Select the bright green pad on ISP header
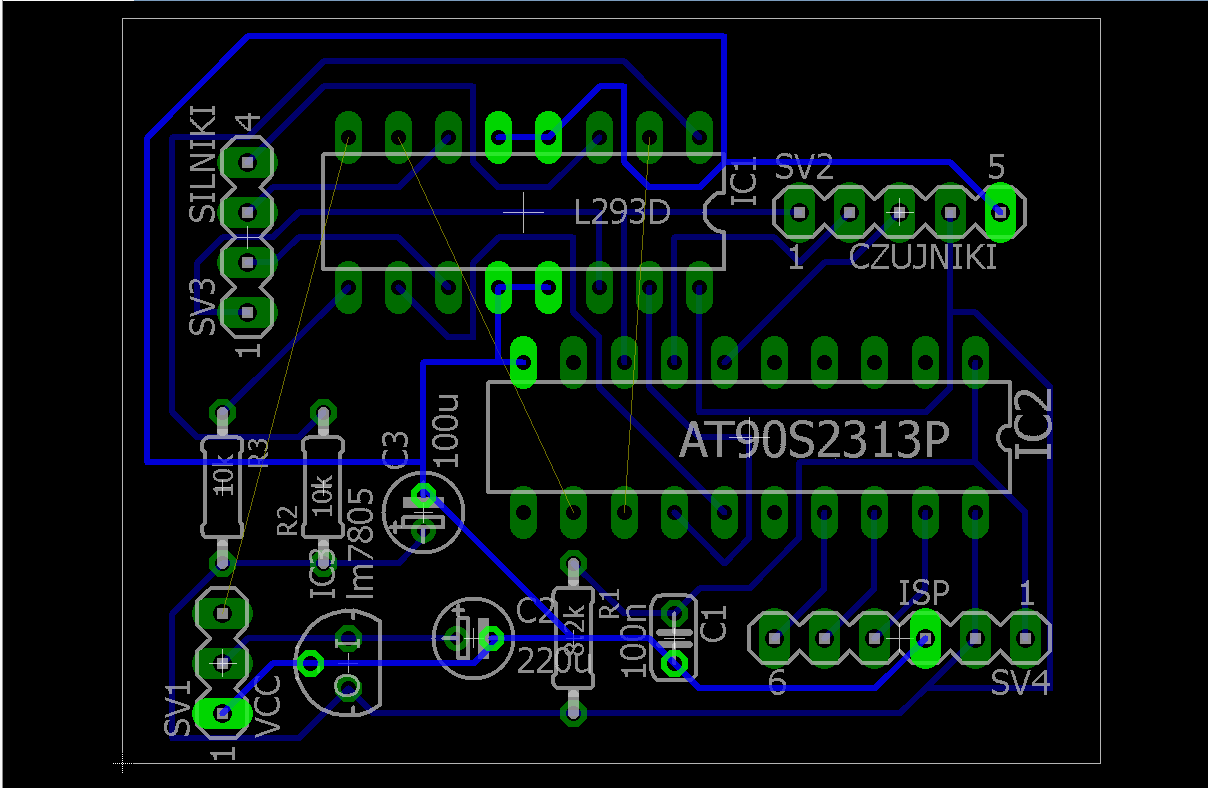Screen dimensions: 1208x788 pos(925,638)
